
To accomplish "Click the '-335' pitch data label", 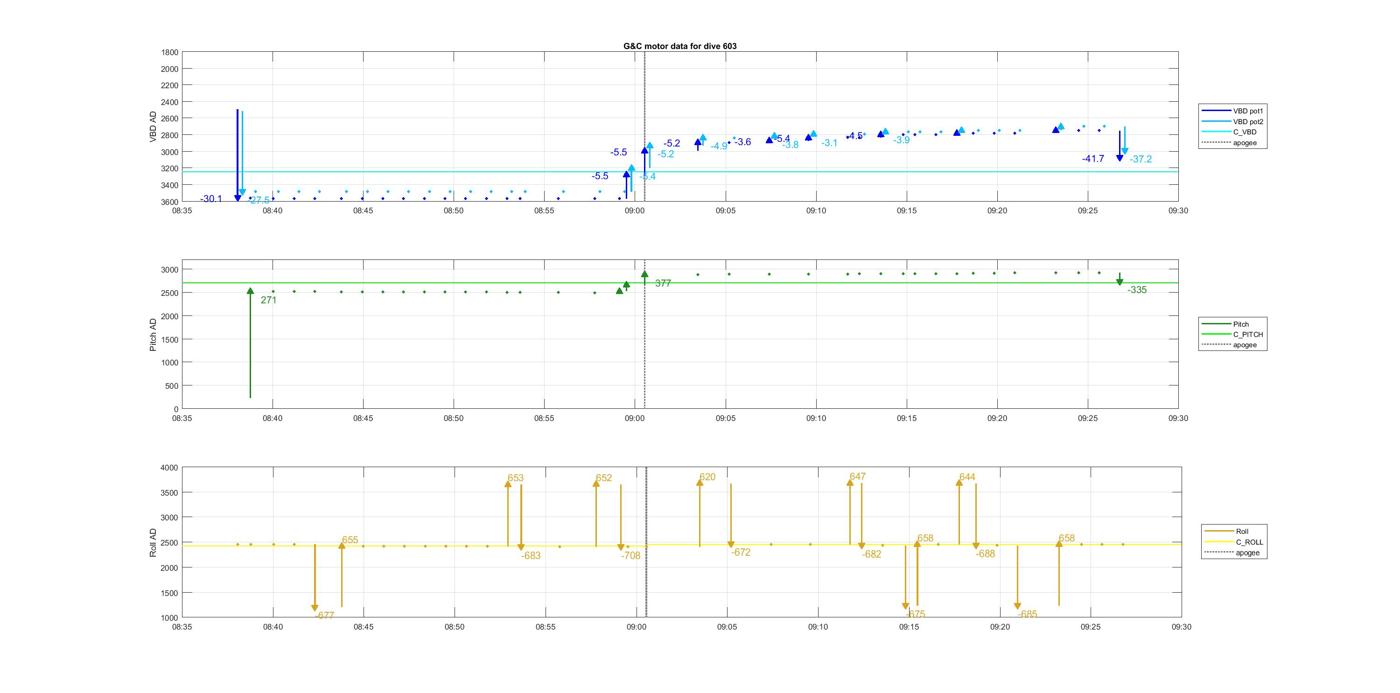I will point(1137,290).
